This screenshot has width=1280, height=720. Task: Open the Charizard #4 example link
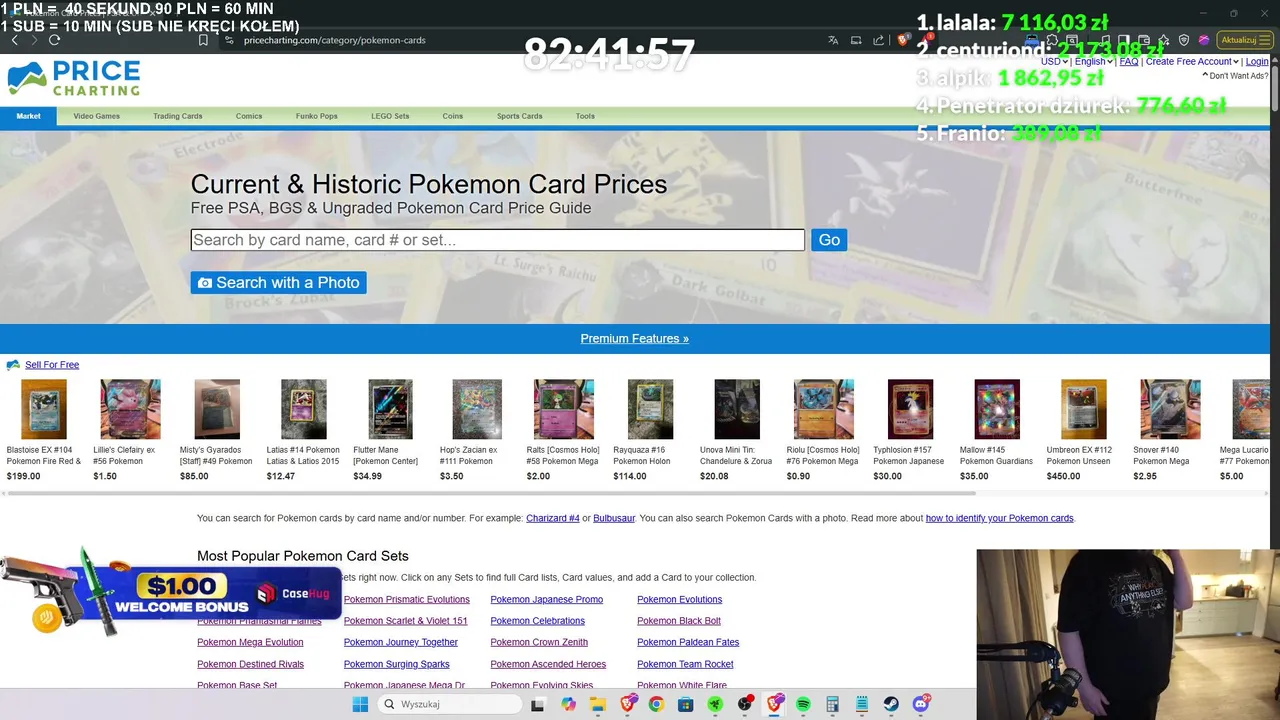click(x=553, y=519)
